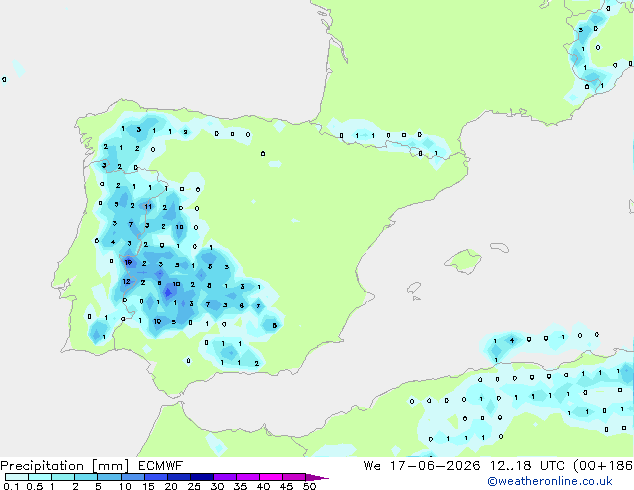Click the 5–10 mm legend color swatch
The image size is (634, 490).
point(109,477)
